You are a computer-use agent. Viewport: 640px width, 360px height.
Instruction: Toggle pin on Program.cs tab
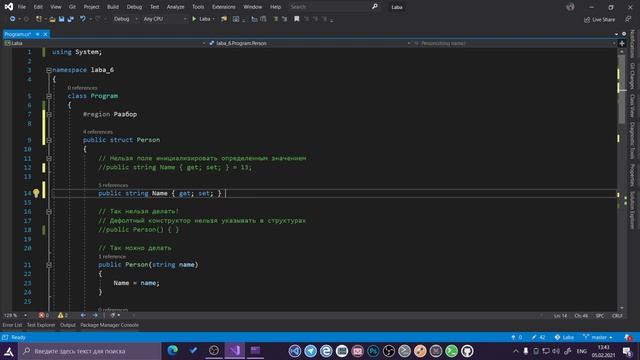38,34
